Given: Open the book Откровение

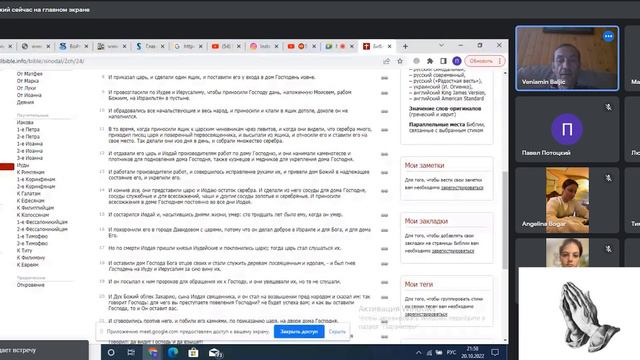Looking at the screenshot, I should [x=31, y=285].
